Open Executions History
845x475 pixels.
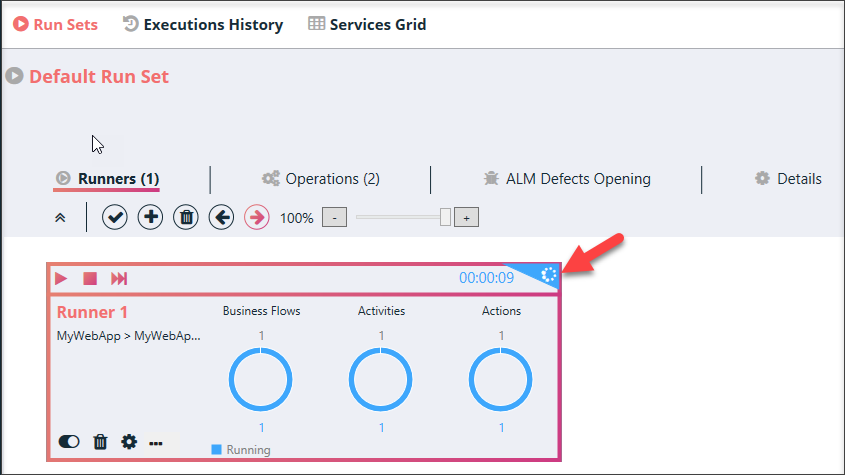(203, 24)
